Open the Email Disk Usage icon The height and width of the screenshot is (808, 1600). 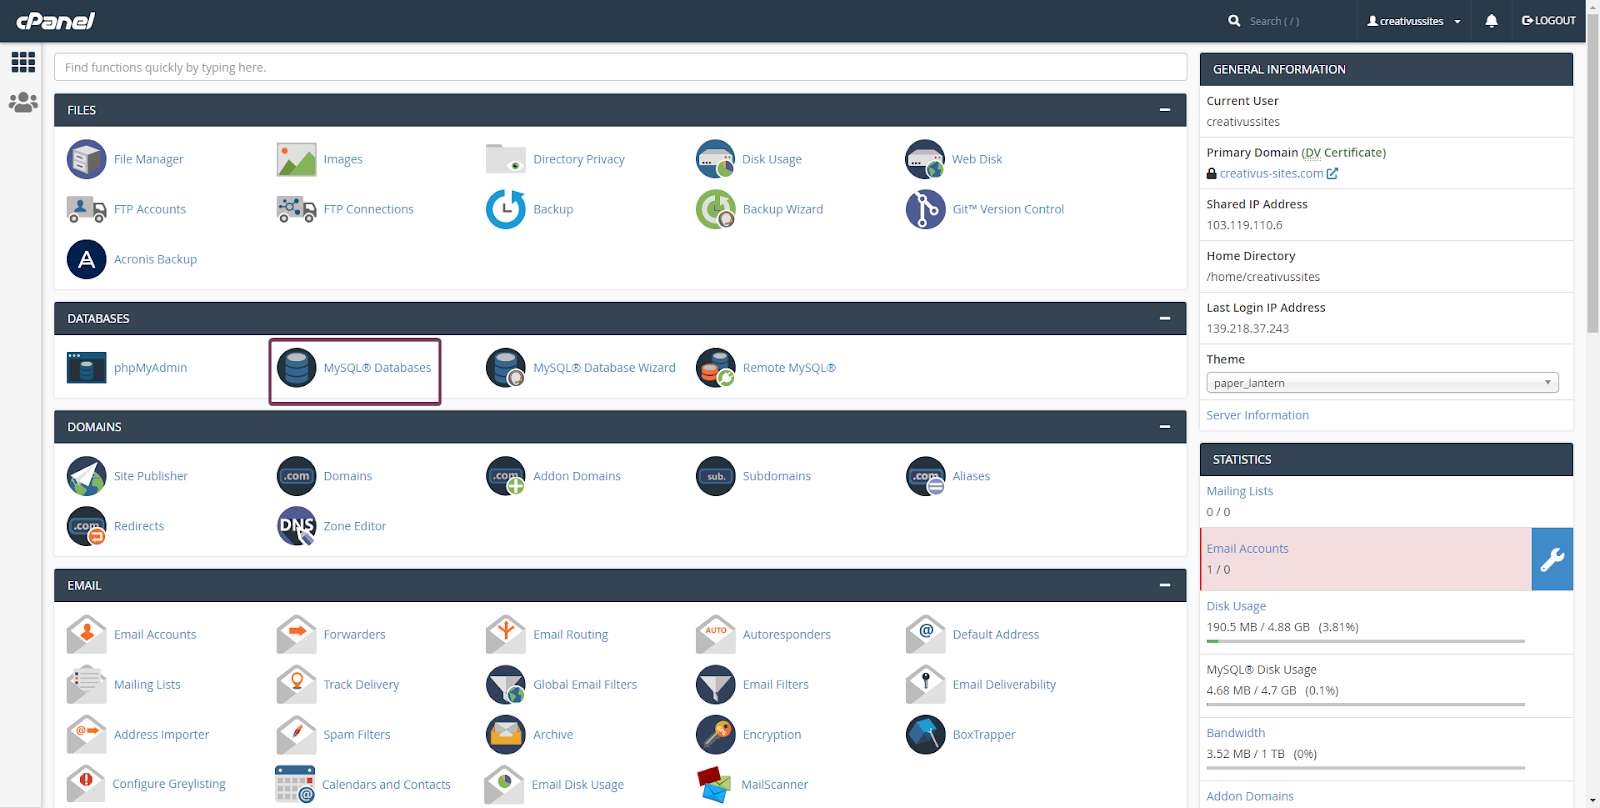coord(504,785)
